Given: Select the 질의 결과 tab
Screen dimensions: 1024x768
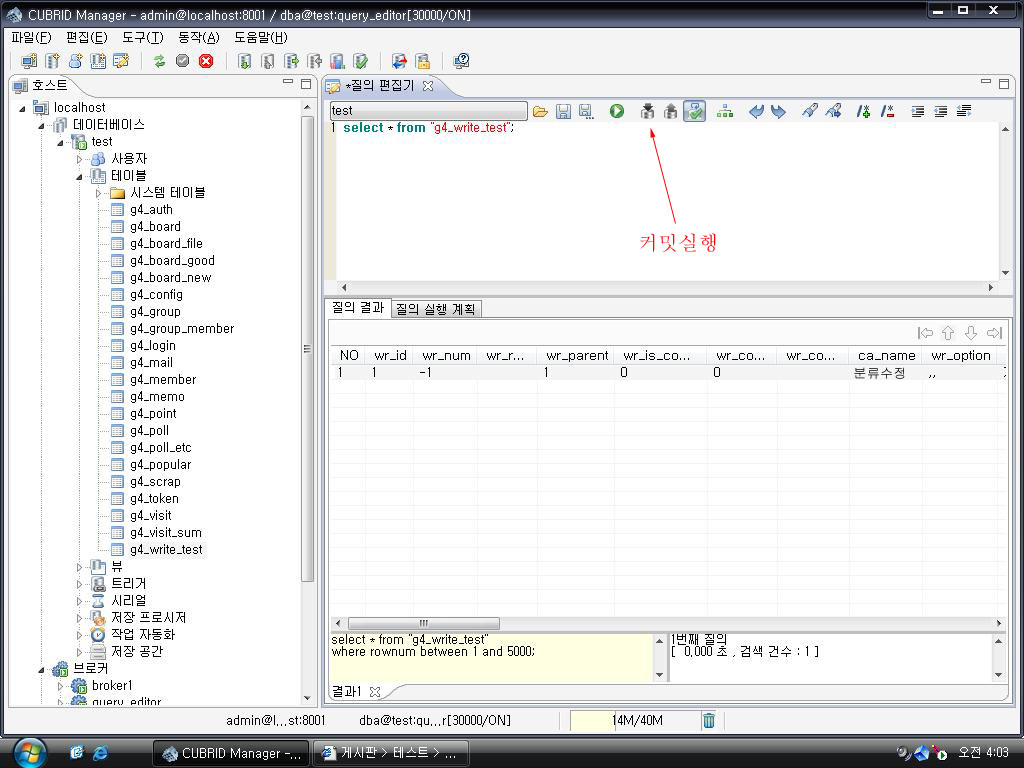Looking at the screenshot, I should point(358,308).
